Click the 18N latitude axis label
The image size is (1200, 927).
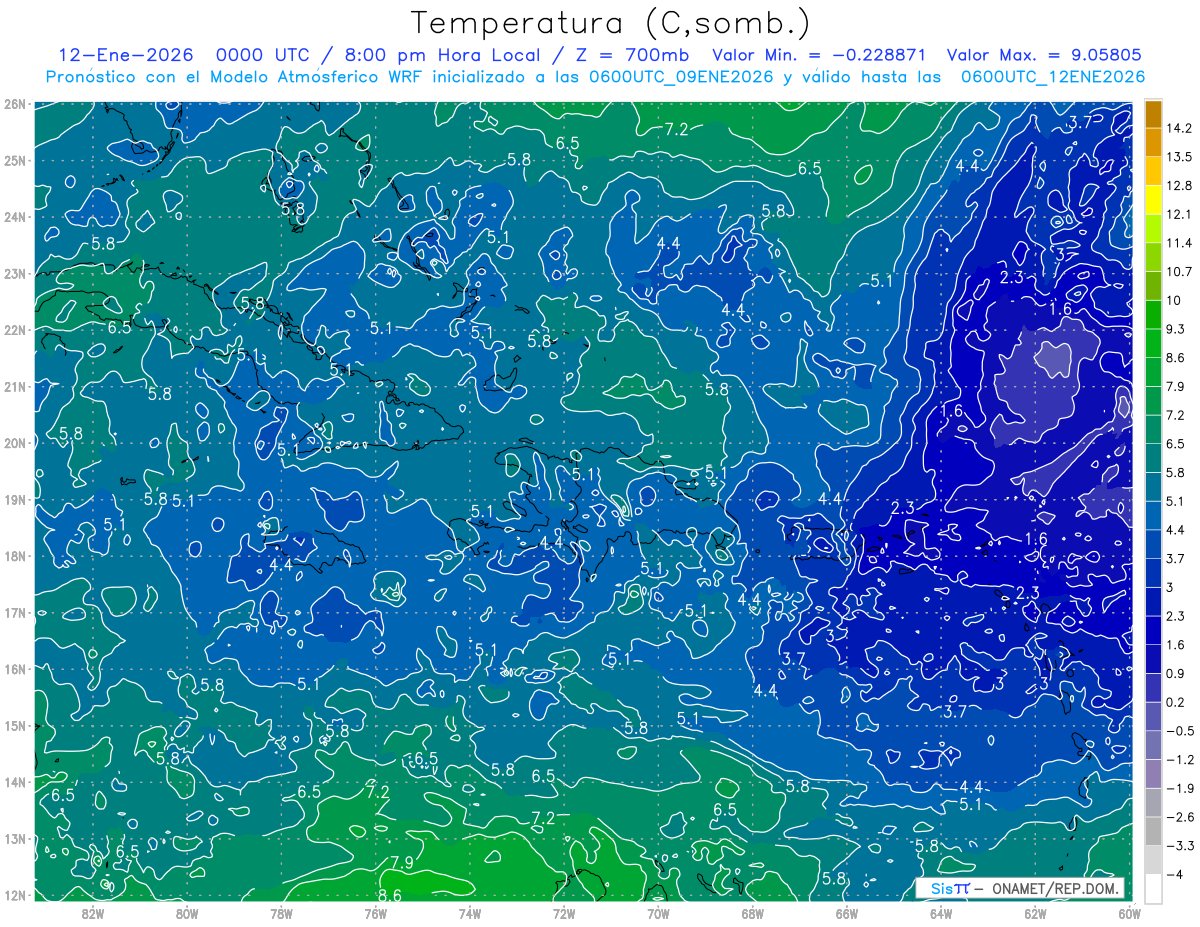click(14, 555)
